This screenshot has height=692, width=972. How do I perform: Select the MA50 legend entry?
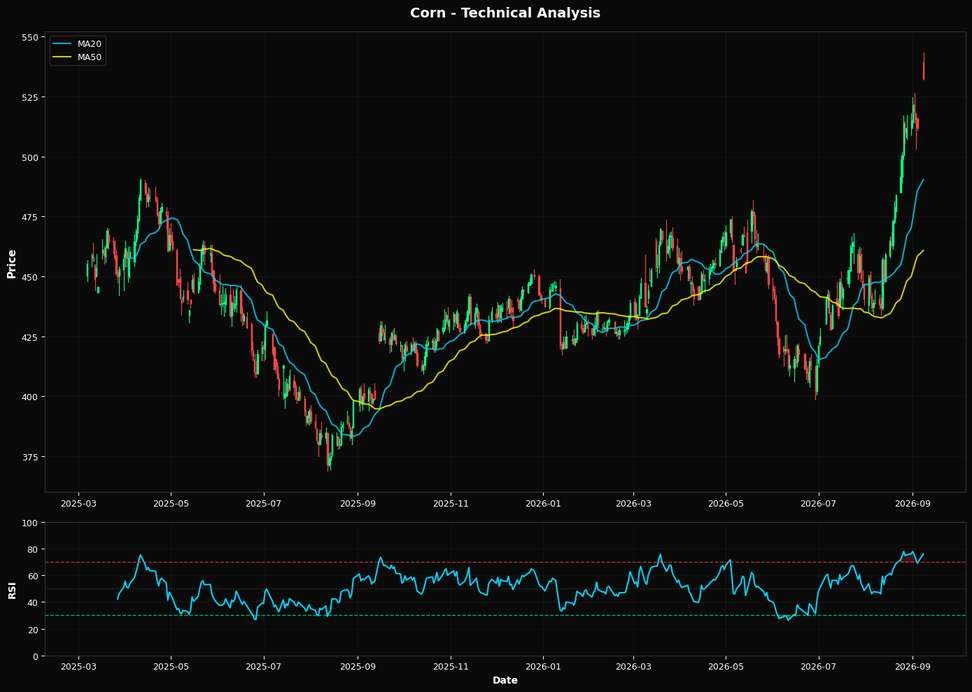(77, 58)
